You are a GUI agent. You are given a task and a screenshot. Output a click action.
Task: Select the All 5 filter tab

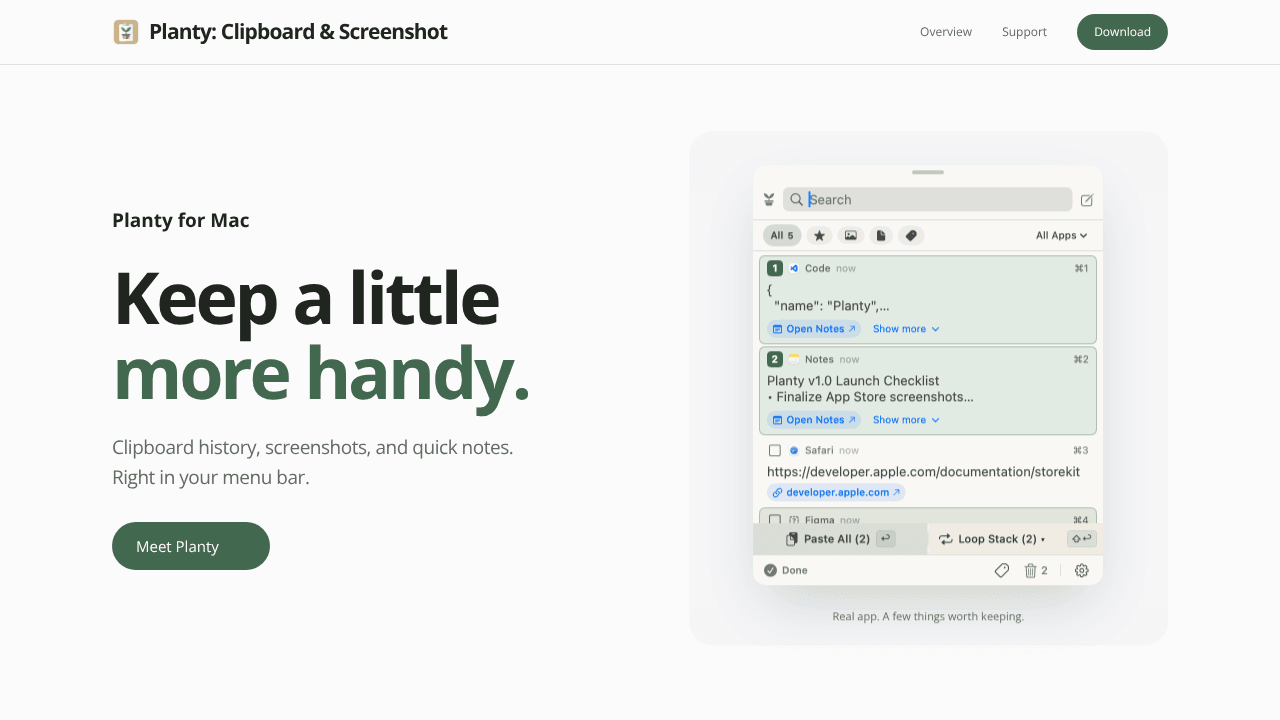782,236
